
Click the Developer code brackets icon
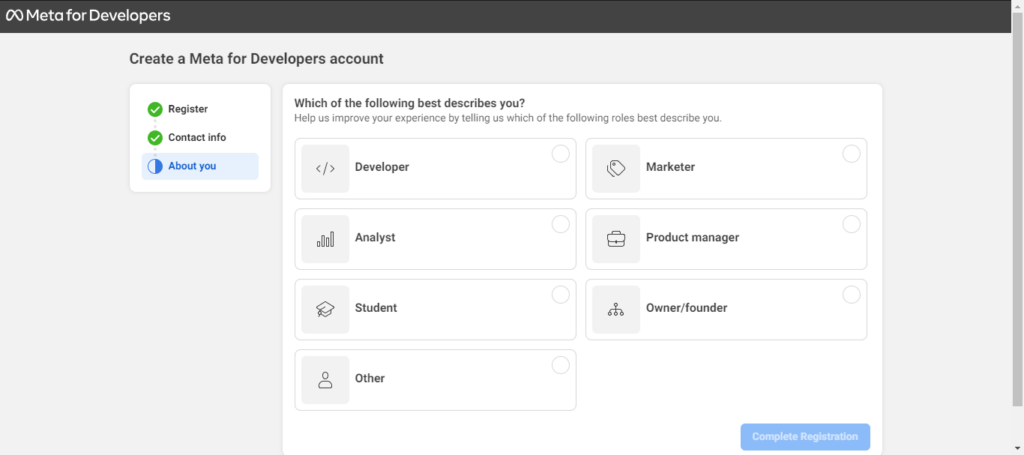(325, 168)
